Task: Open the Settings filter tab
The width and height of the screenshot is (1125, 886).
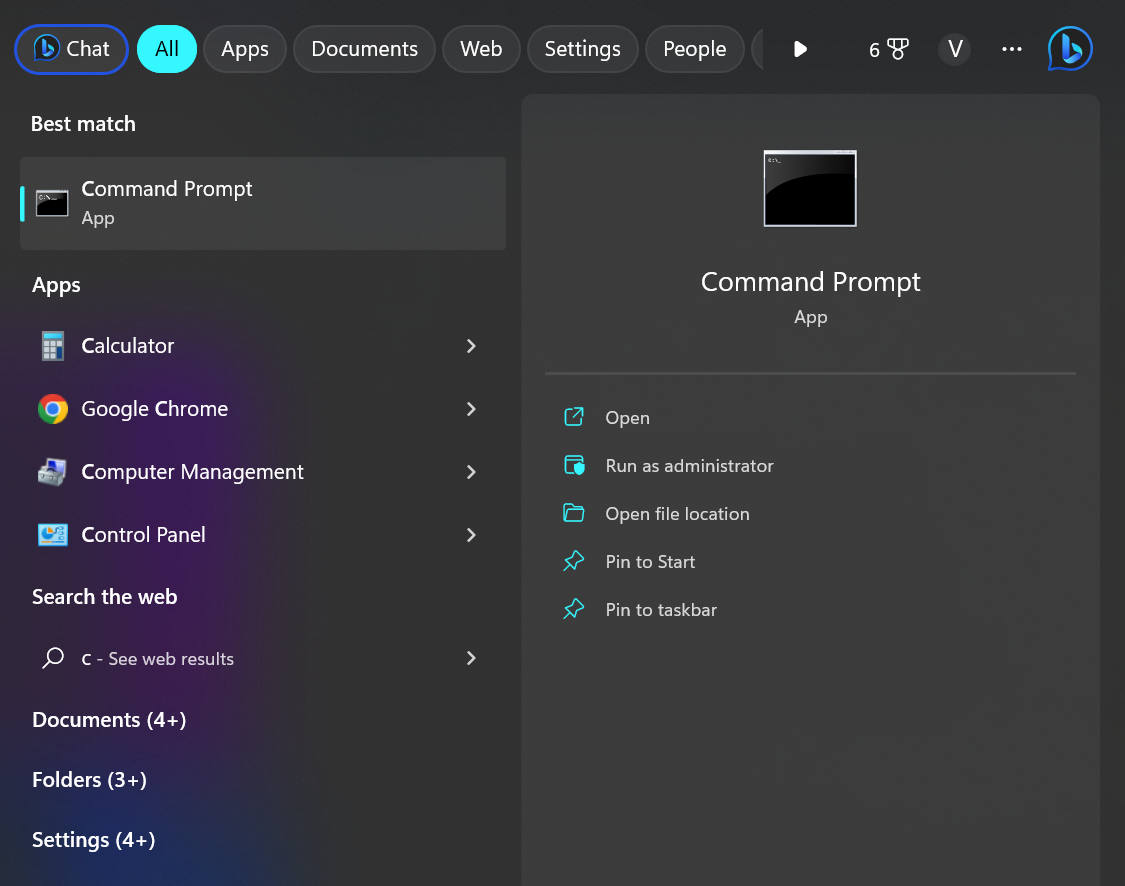Action: 582,49
